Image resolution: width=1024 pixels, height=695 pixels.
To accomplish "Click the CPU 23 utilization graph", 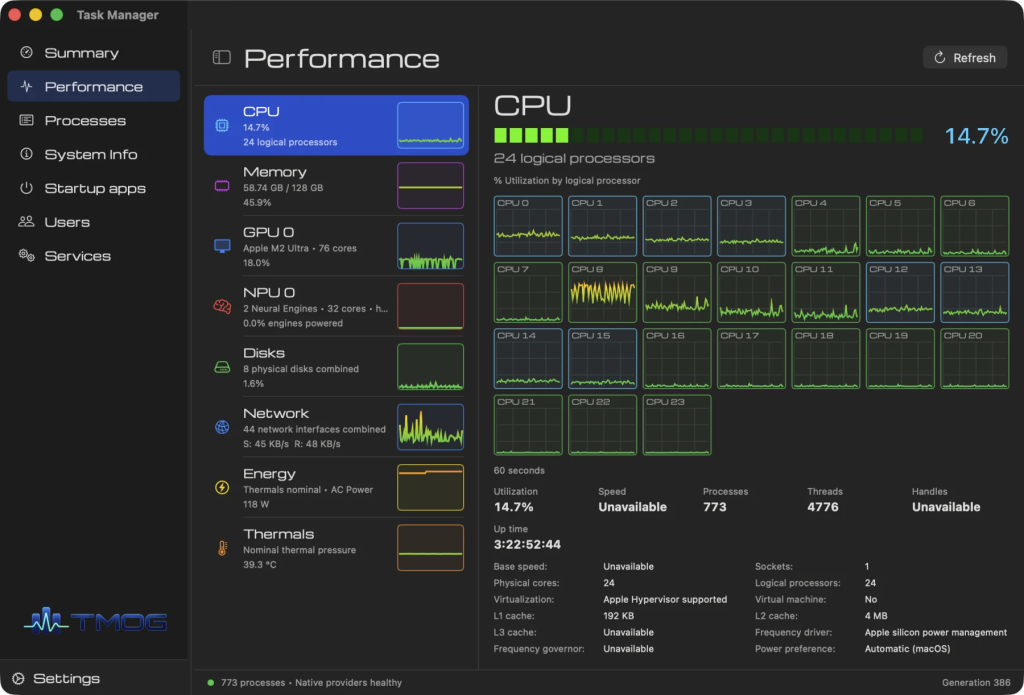I will 677,425.
